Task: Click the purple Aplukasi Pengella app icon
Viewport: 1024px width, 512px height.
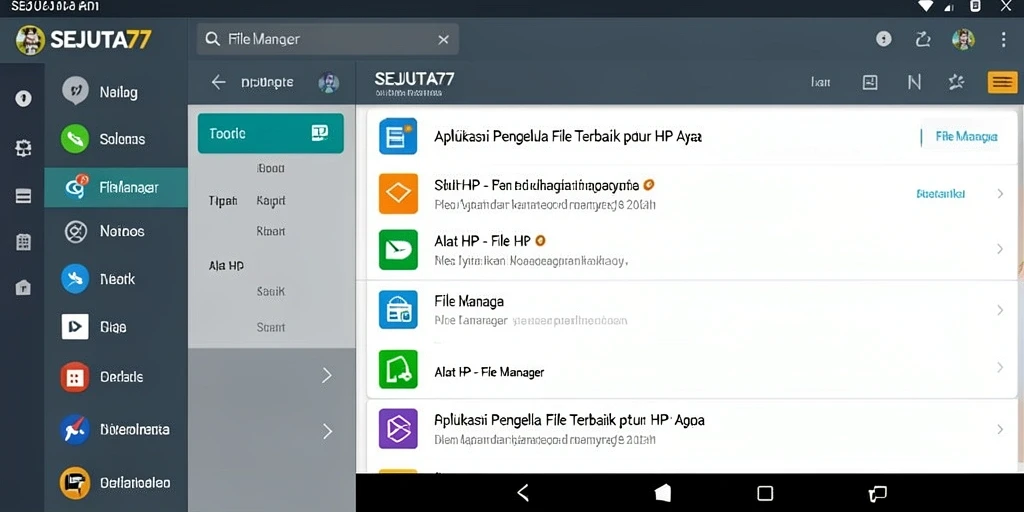Action: (398, 428)
